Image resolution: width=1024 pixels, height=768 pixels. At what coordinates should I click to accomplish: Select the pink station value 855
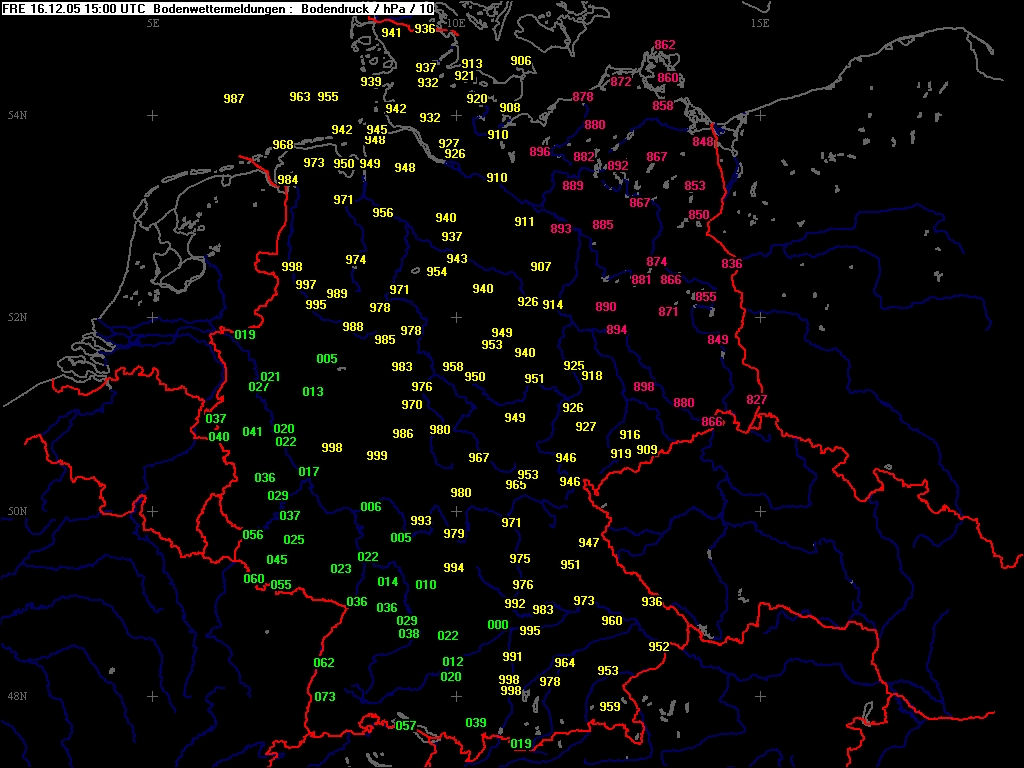pos(705,296)
